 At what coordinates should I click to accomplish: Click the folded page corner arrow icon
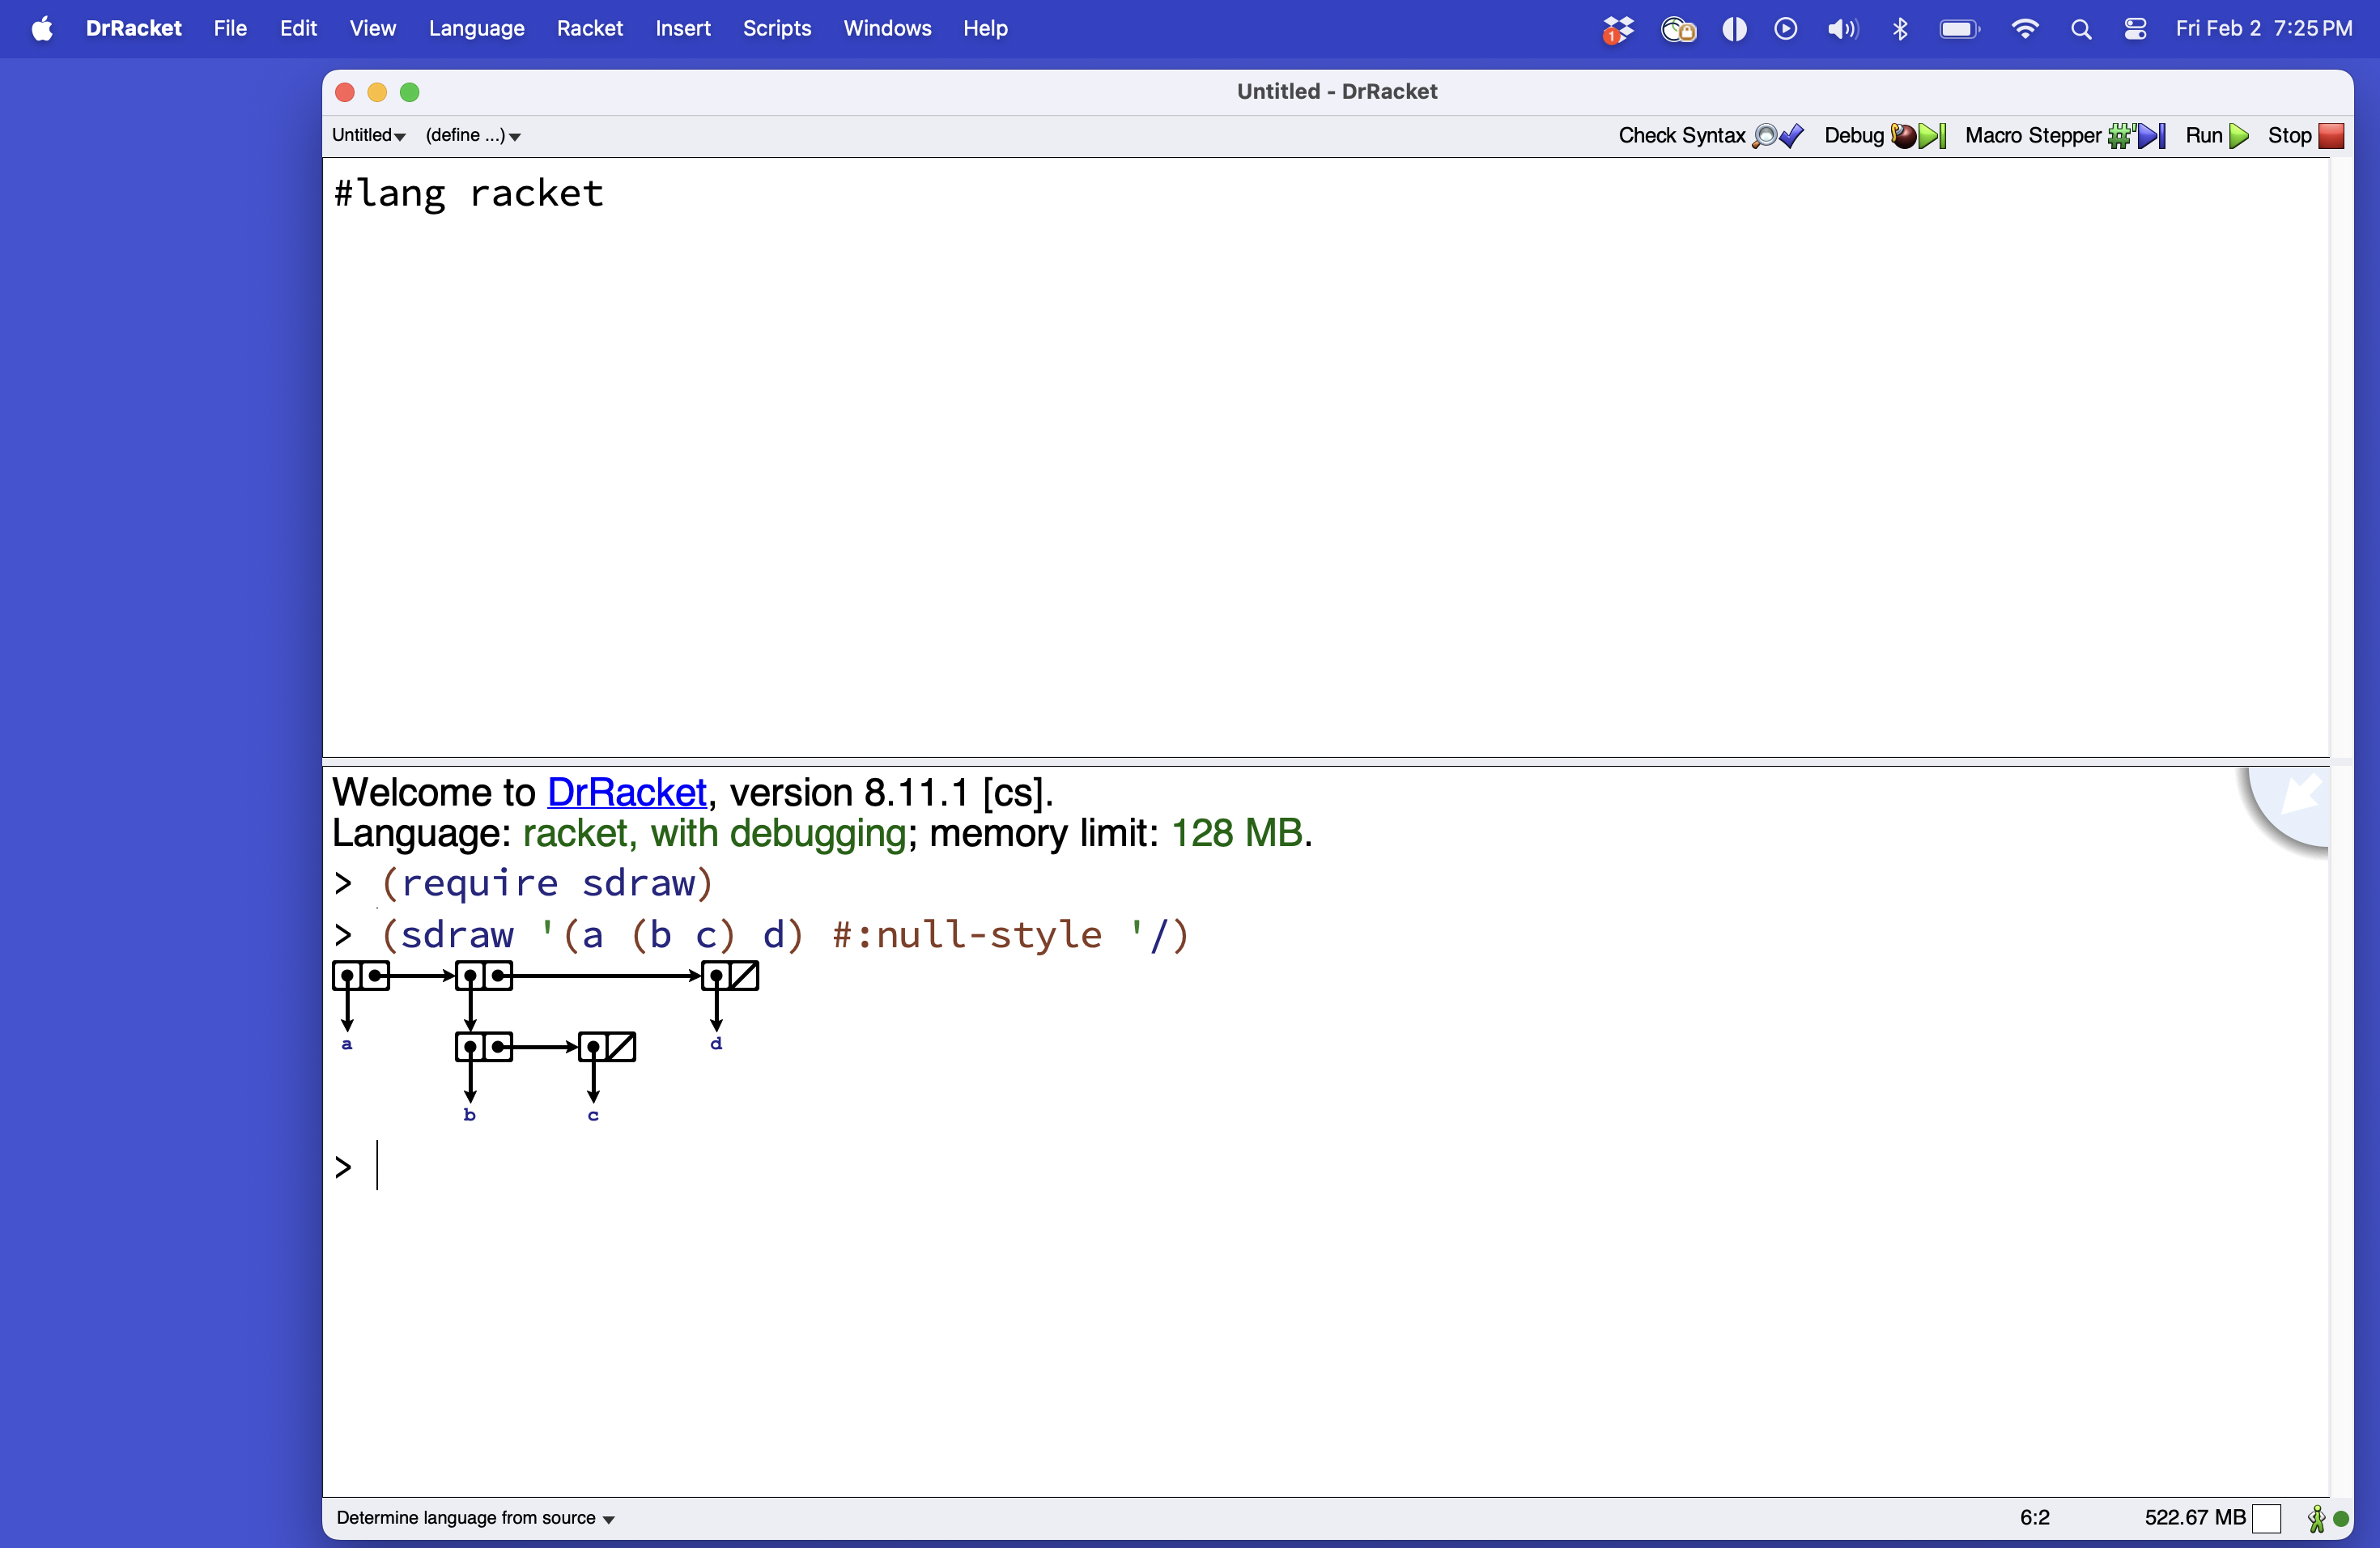[x=2290, y=808]
